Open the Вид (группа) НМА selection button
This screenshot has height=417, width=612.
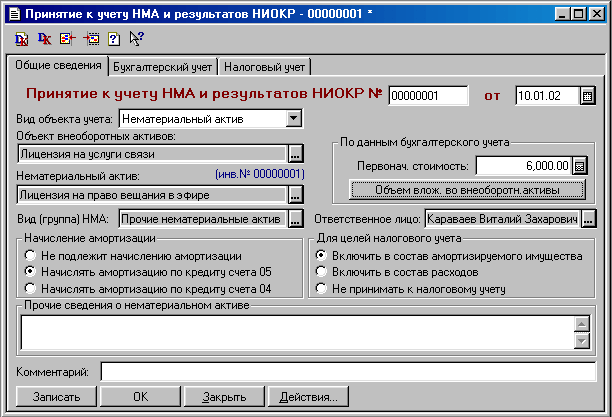click(295, 219)
